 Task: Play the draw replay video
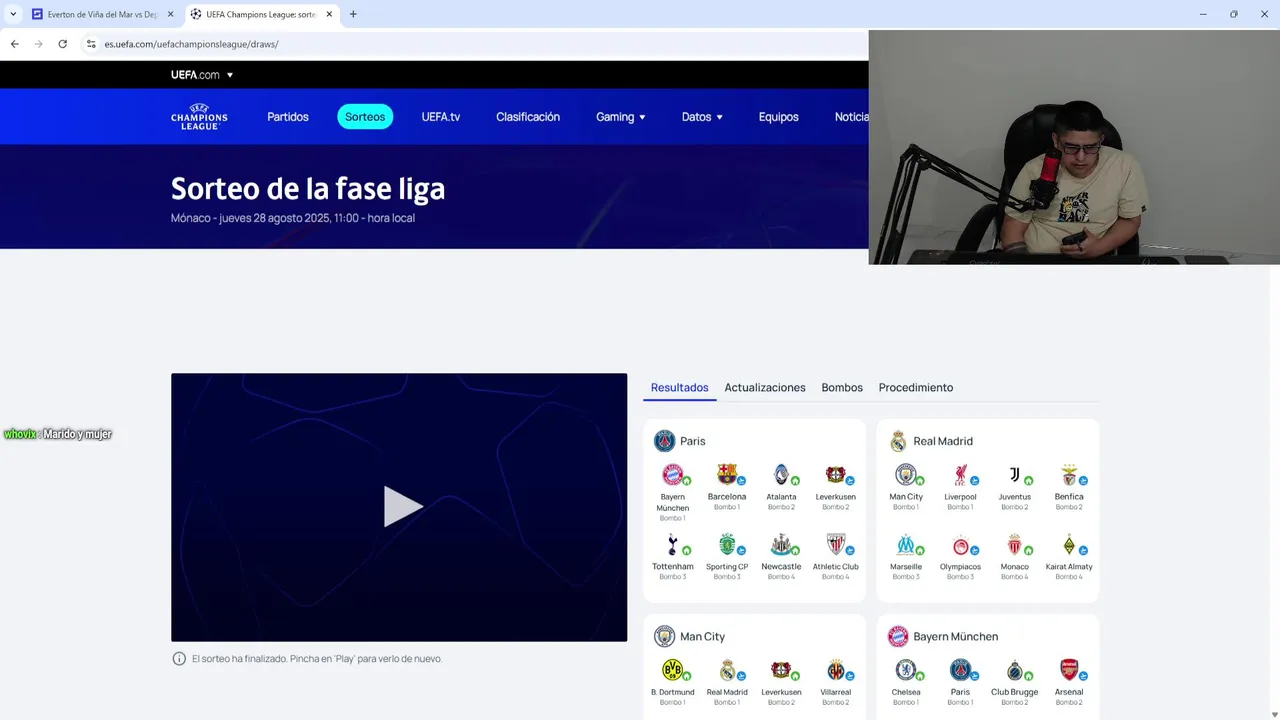(402, 507)
